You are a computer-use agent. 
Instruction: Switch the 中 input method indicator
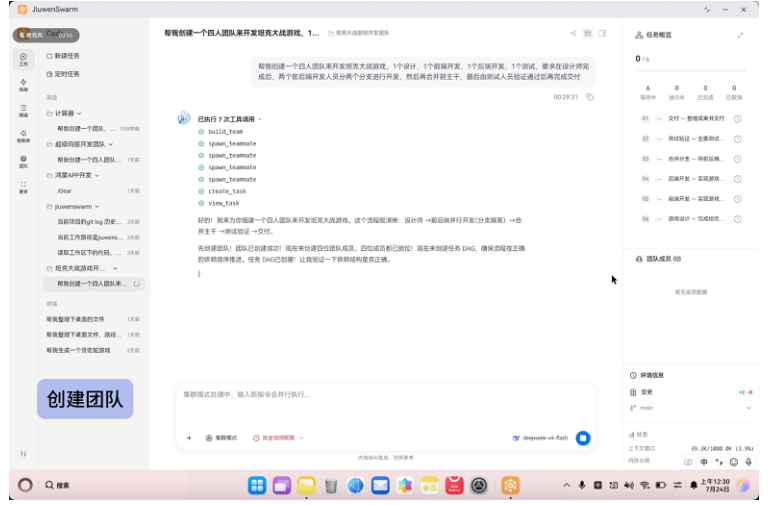704,462
